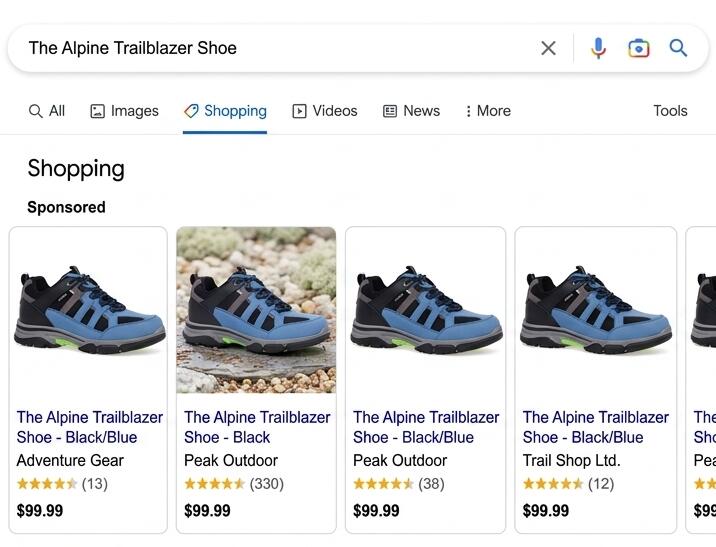
Task: Click the Videos tab play icon
Action: tap(299, 111)
